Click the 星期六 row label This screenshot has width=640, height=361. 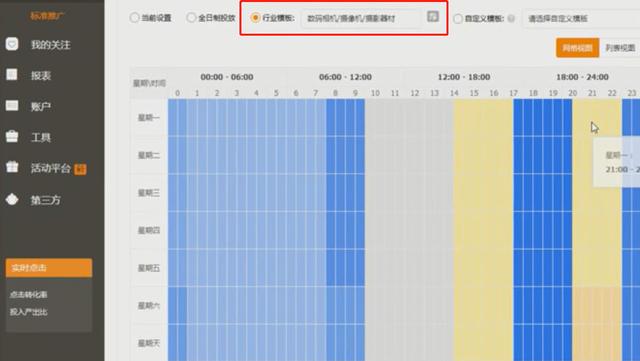149,305
